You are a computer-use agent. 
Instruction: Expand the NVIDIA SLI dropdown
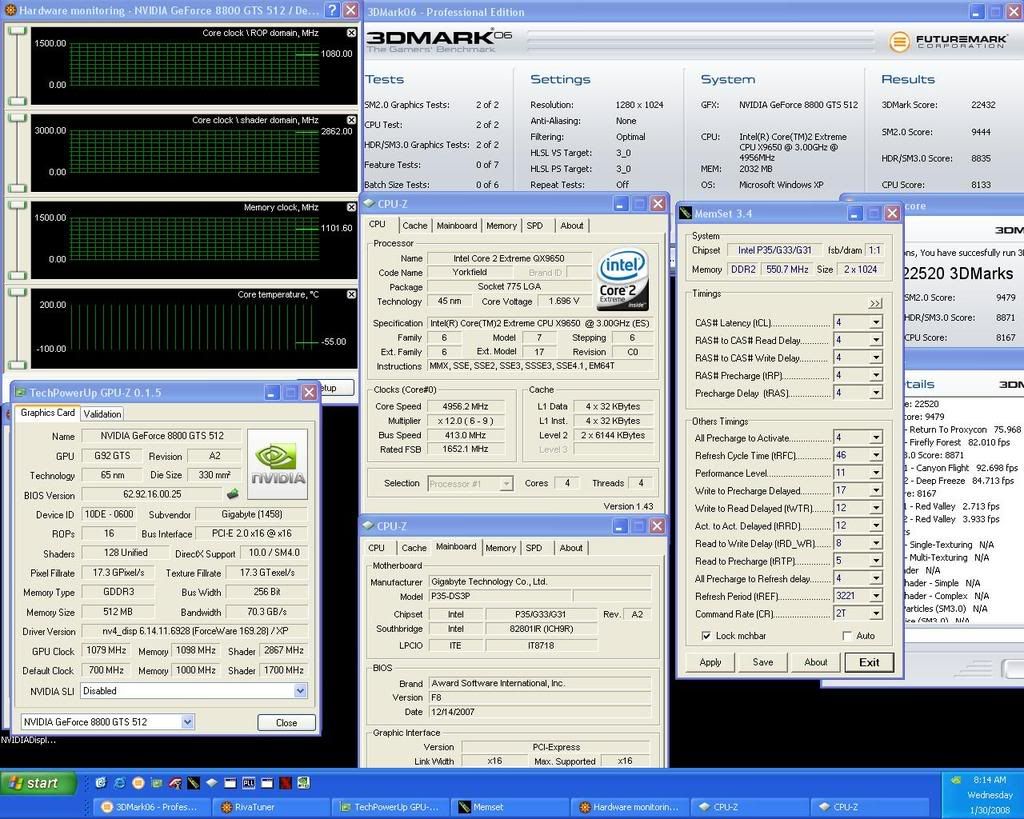coord(300,691)
